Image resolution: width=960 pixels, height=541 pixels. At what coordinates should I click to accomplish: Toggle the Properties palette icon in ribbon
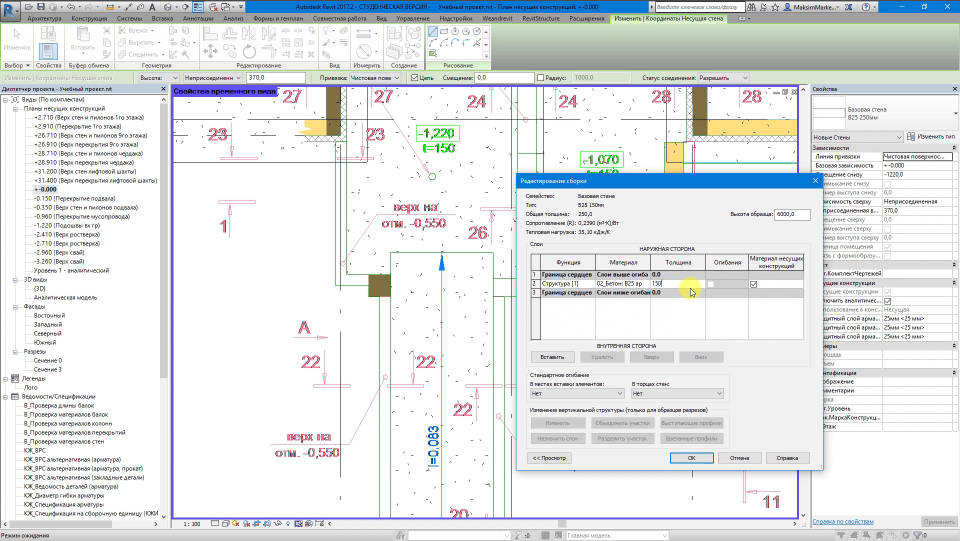[x=48, y=51]
